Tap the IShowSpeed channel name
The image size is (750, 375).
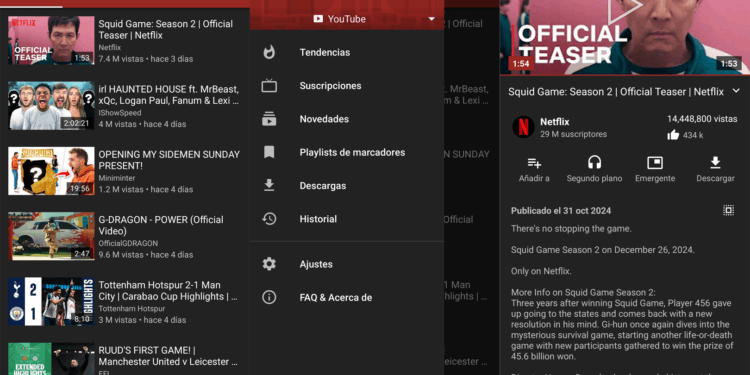click(x=120, y=113)
